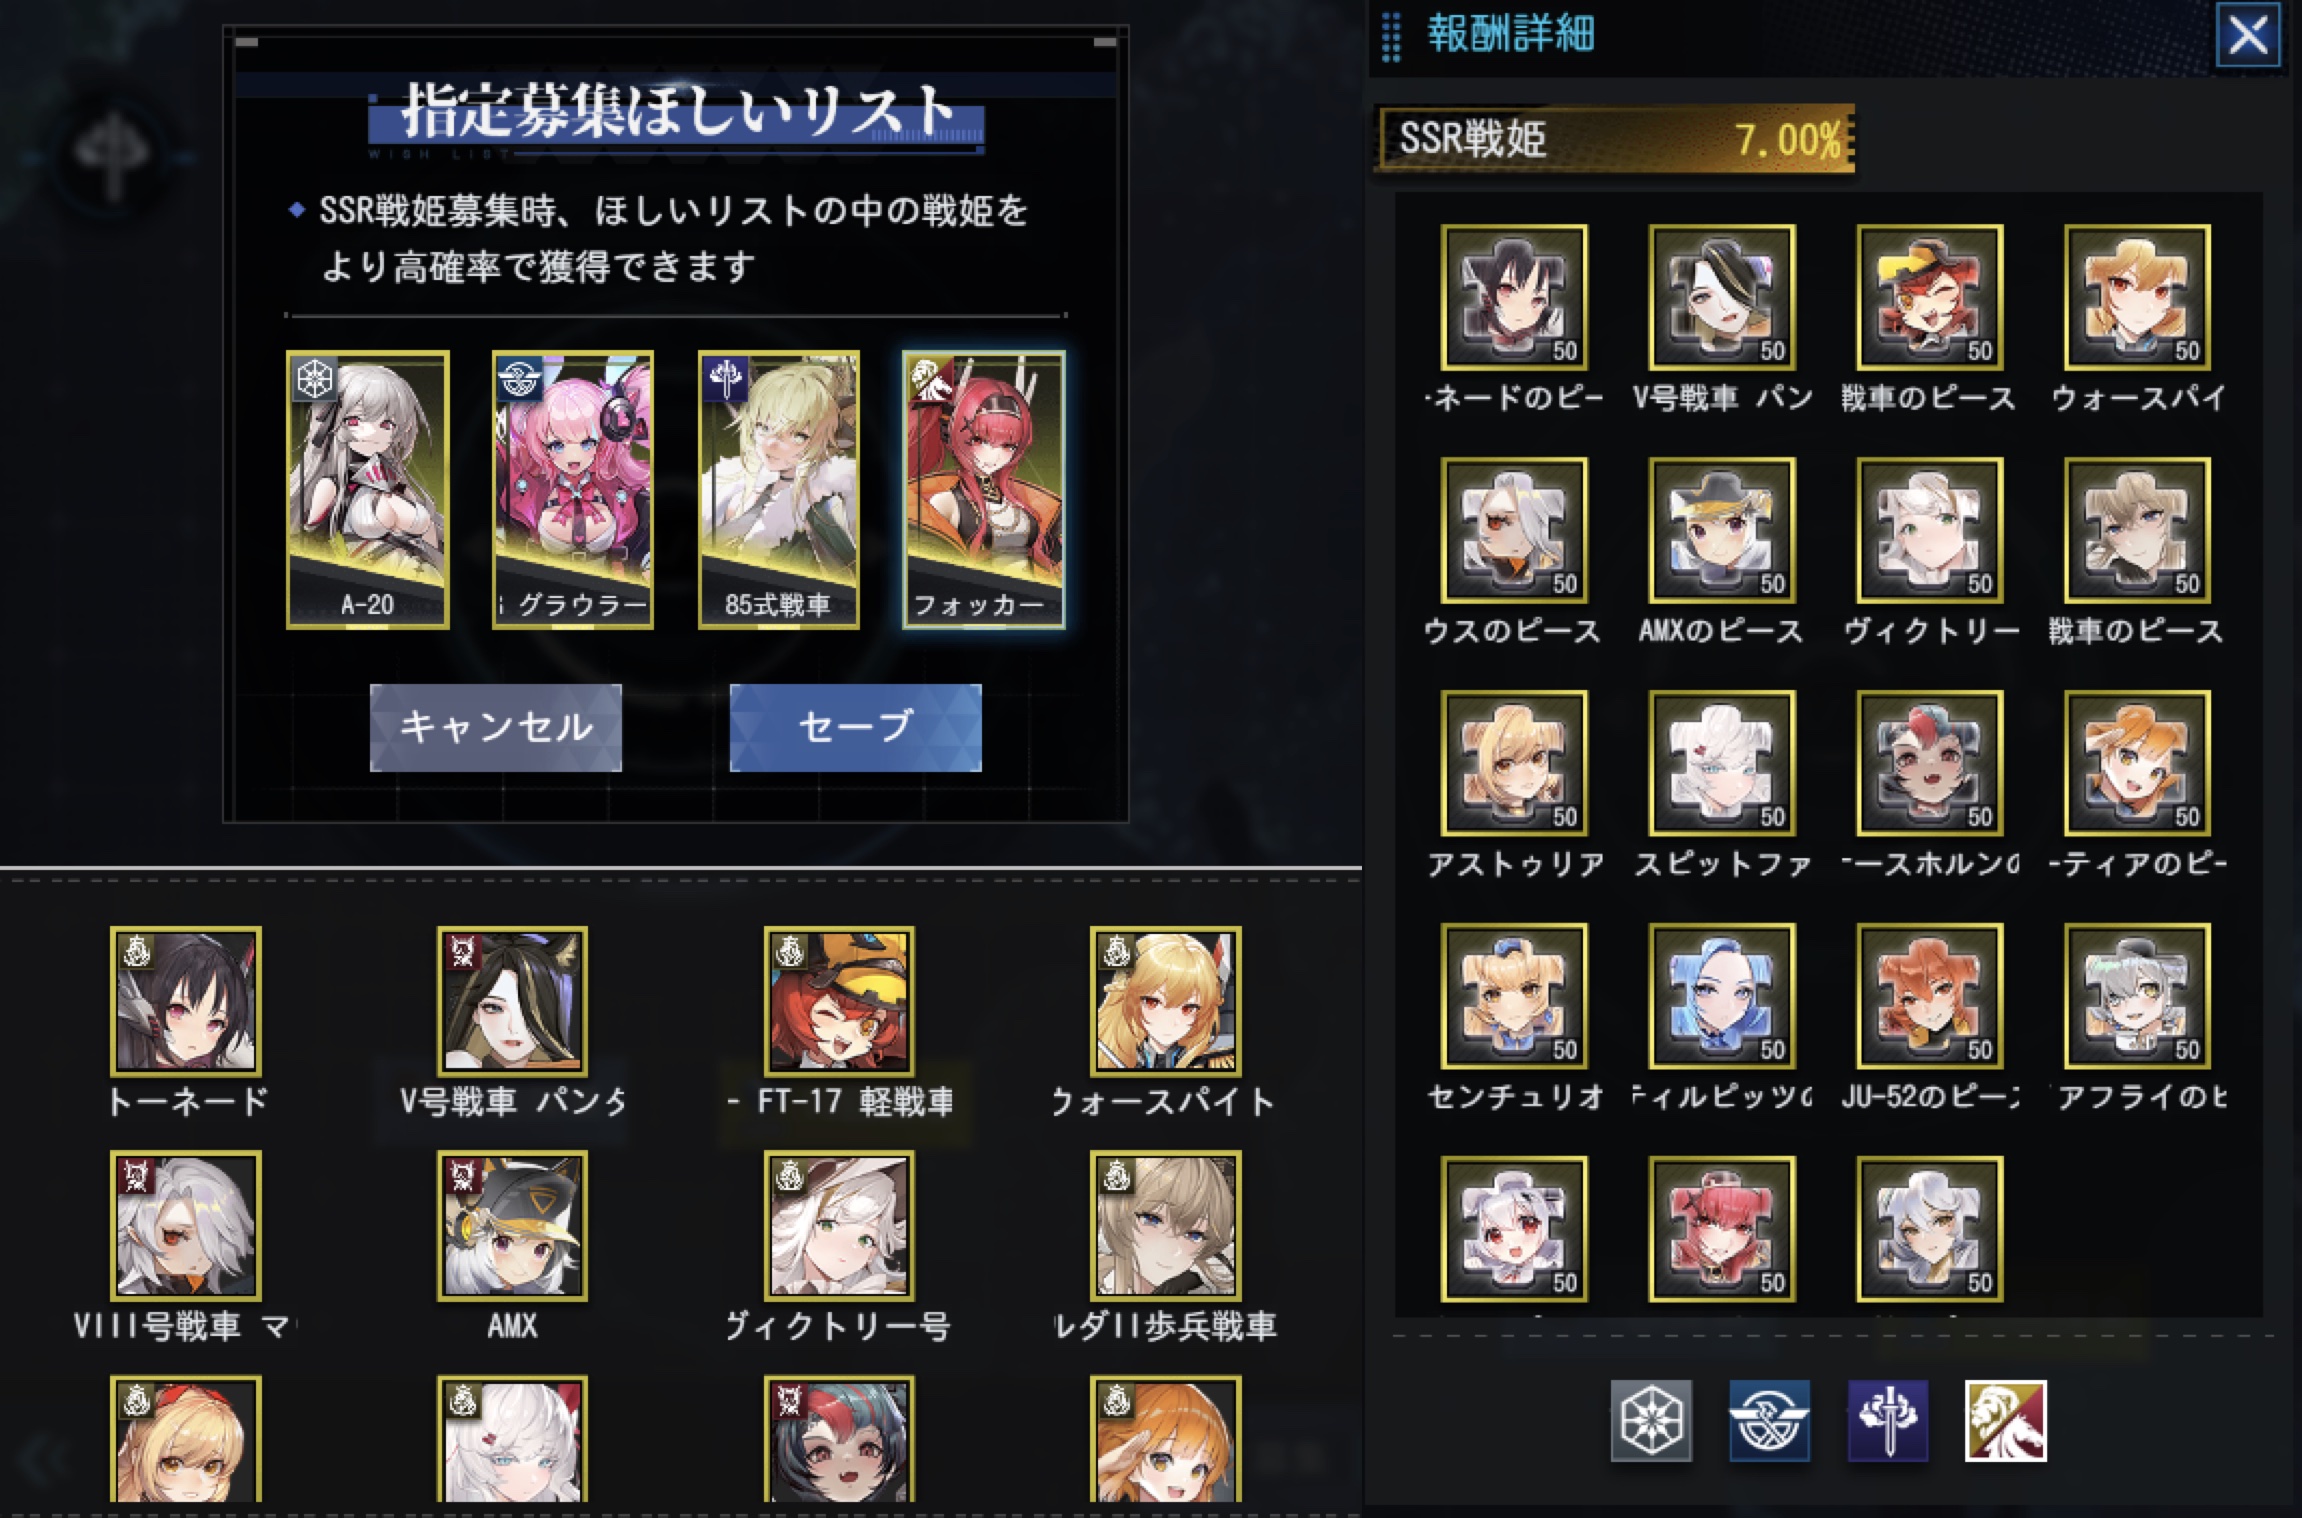Select the purple sword faction filter icon
Screen dimensions: 2302x1518
tap(1887, 1421)
